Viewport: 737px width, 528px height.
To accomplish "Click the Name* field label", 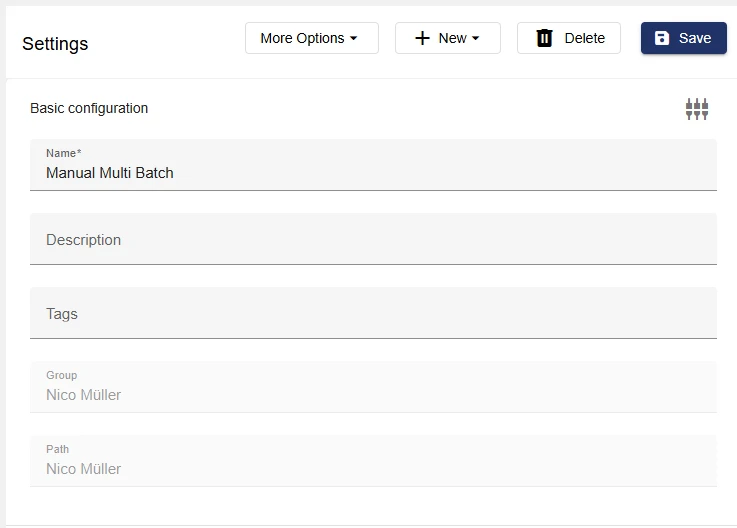I will (x=63, y=153).
